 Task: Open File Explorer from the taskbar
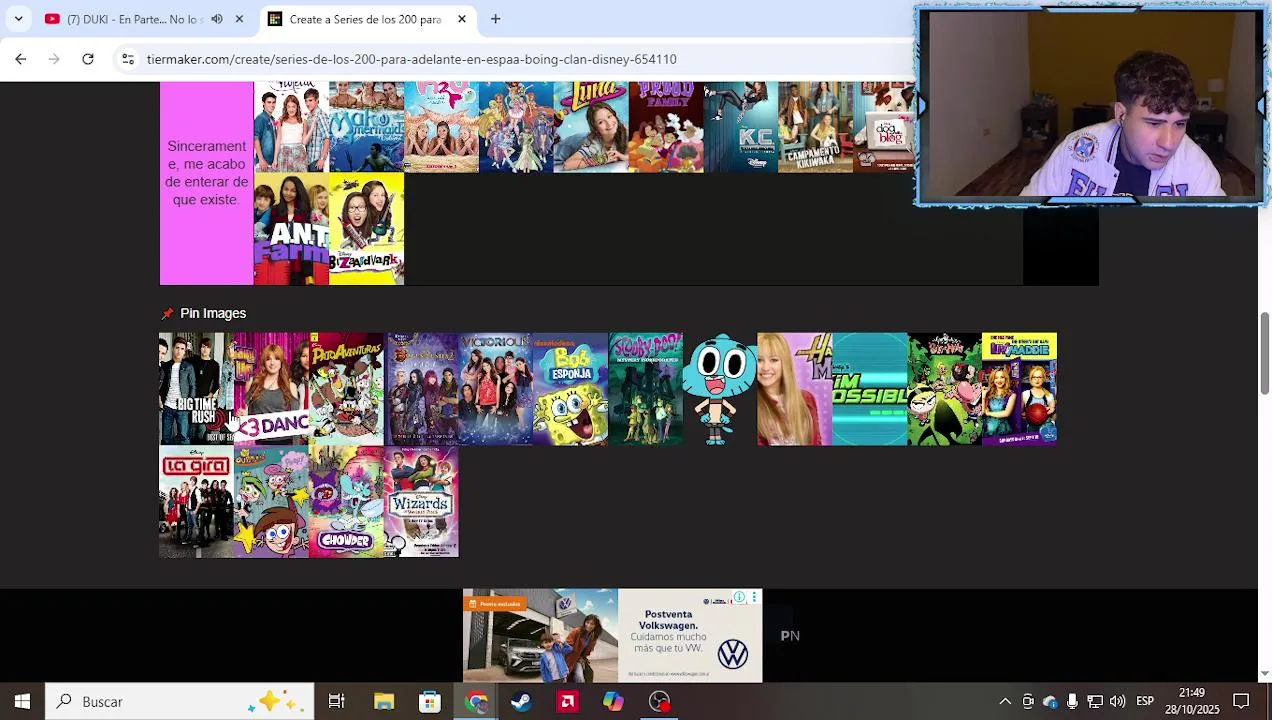pyautogui.click(x=384, y=701)
